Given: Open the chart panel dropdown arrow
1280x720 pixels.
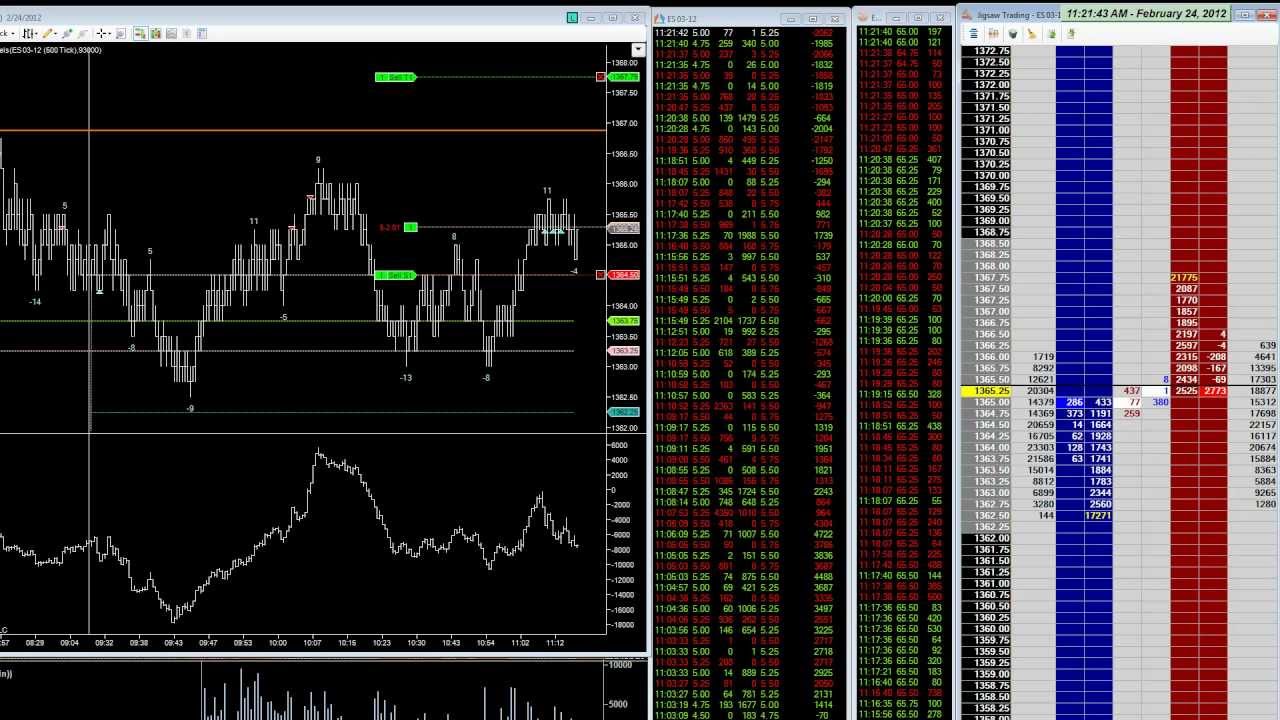Looking at the screenshot, I should tap(638, 50).
